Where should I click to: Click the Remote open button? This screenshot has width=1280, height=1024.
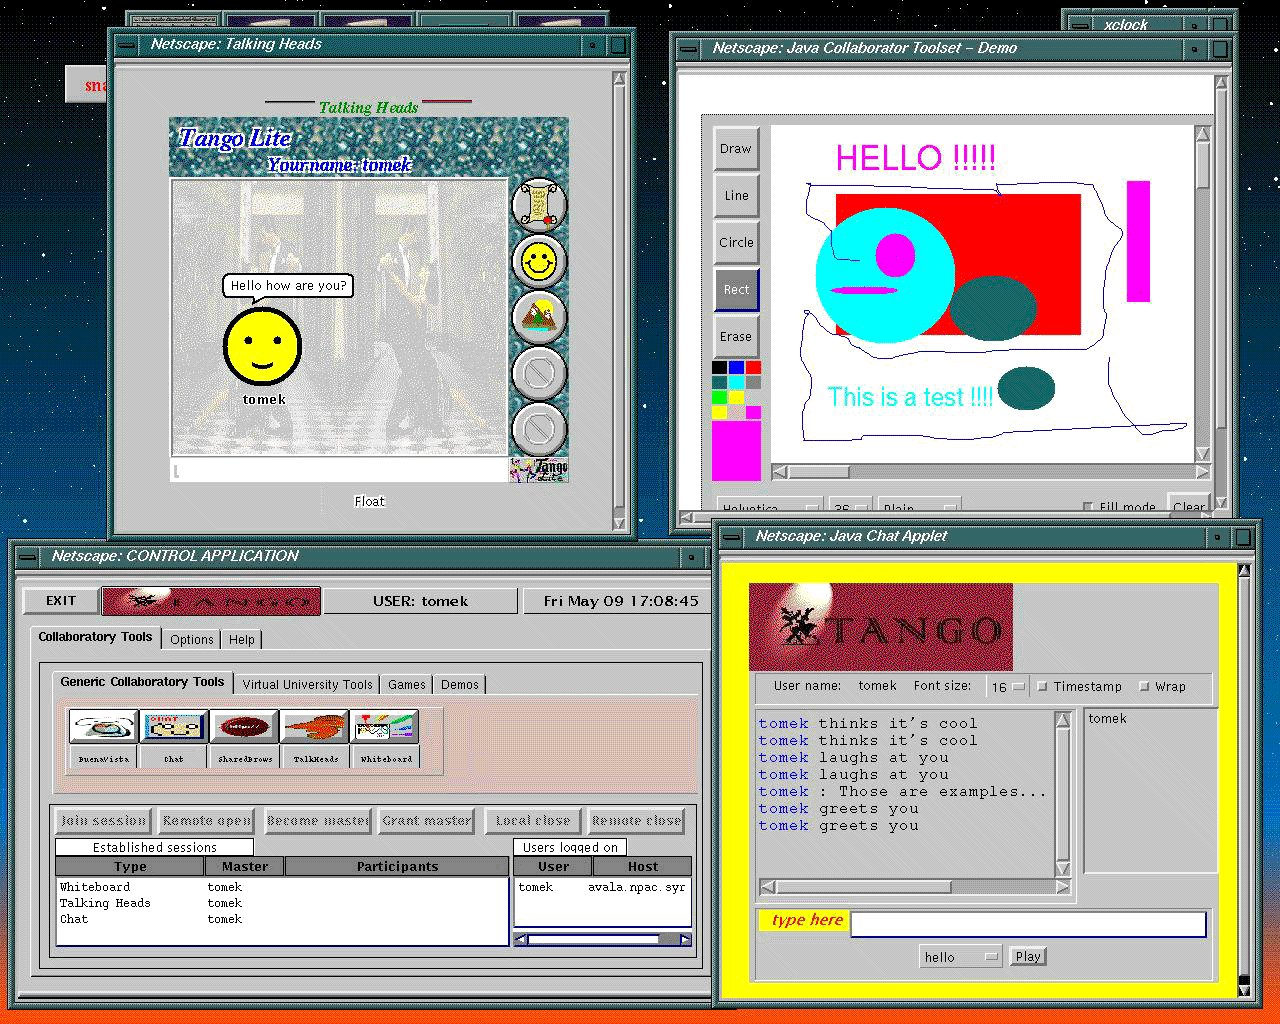(x=207, y=821)
